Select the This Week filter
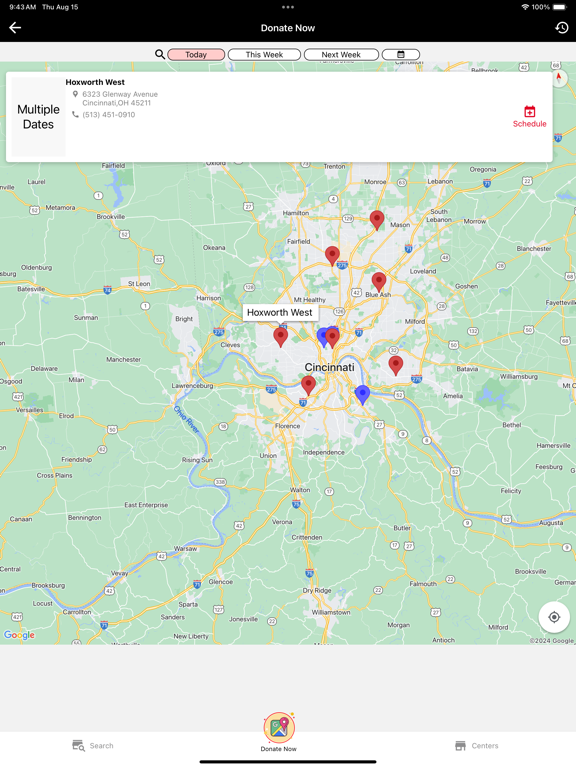Image resolution: width=576 pixels, height=768 pixels. (x=264, y=54)
